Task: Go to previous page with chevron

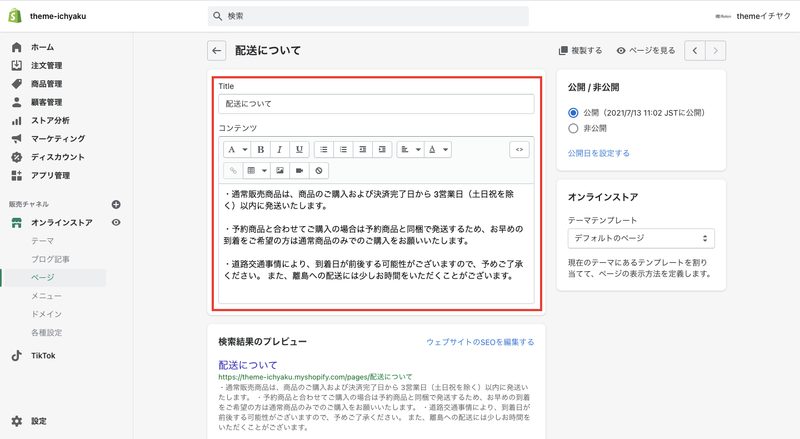Action: point(695,51)
